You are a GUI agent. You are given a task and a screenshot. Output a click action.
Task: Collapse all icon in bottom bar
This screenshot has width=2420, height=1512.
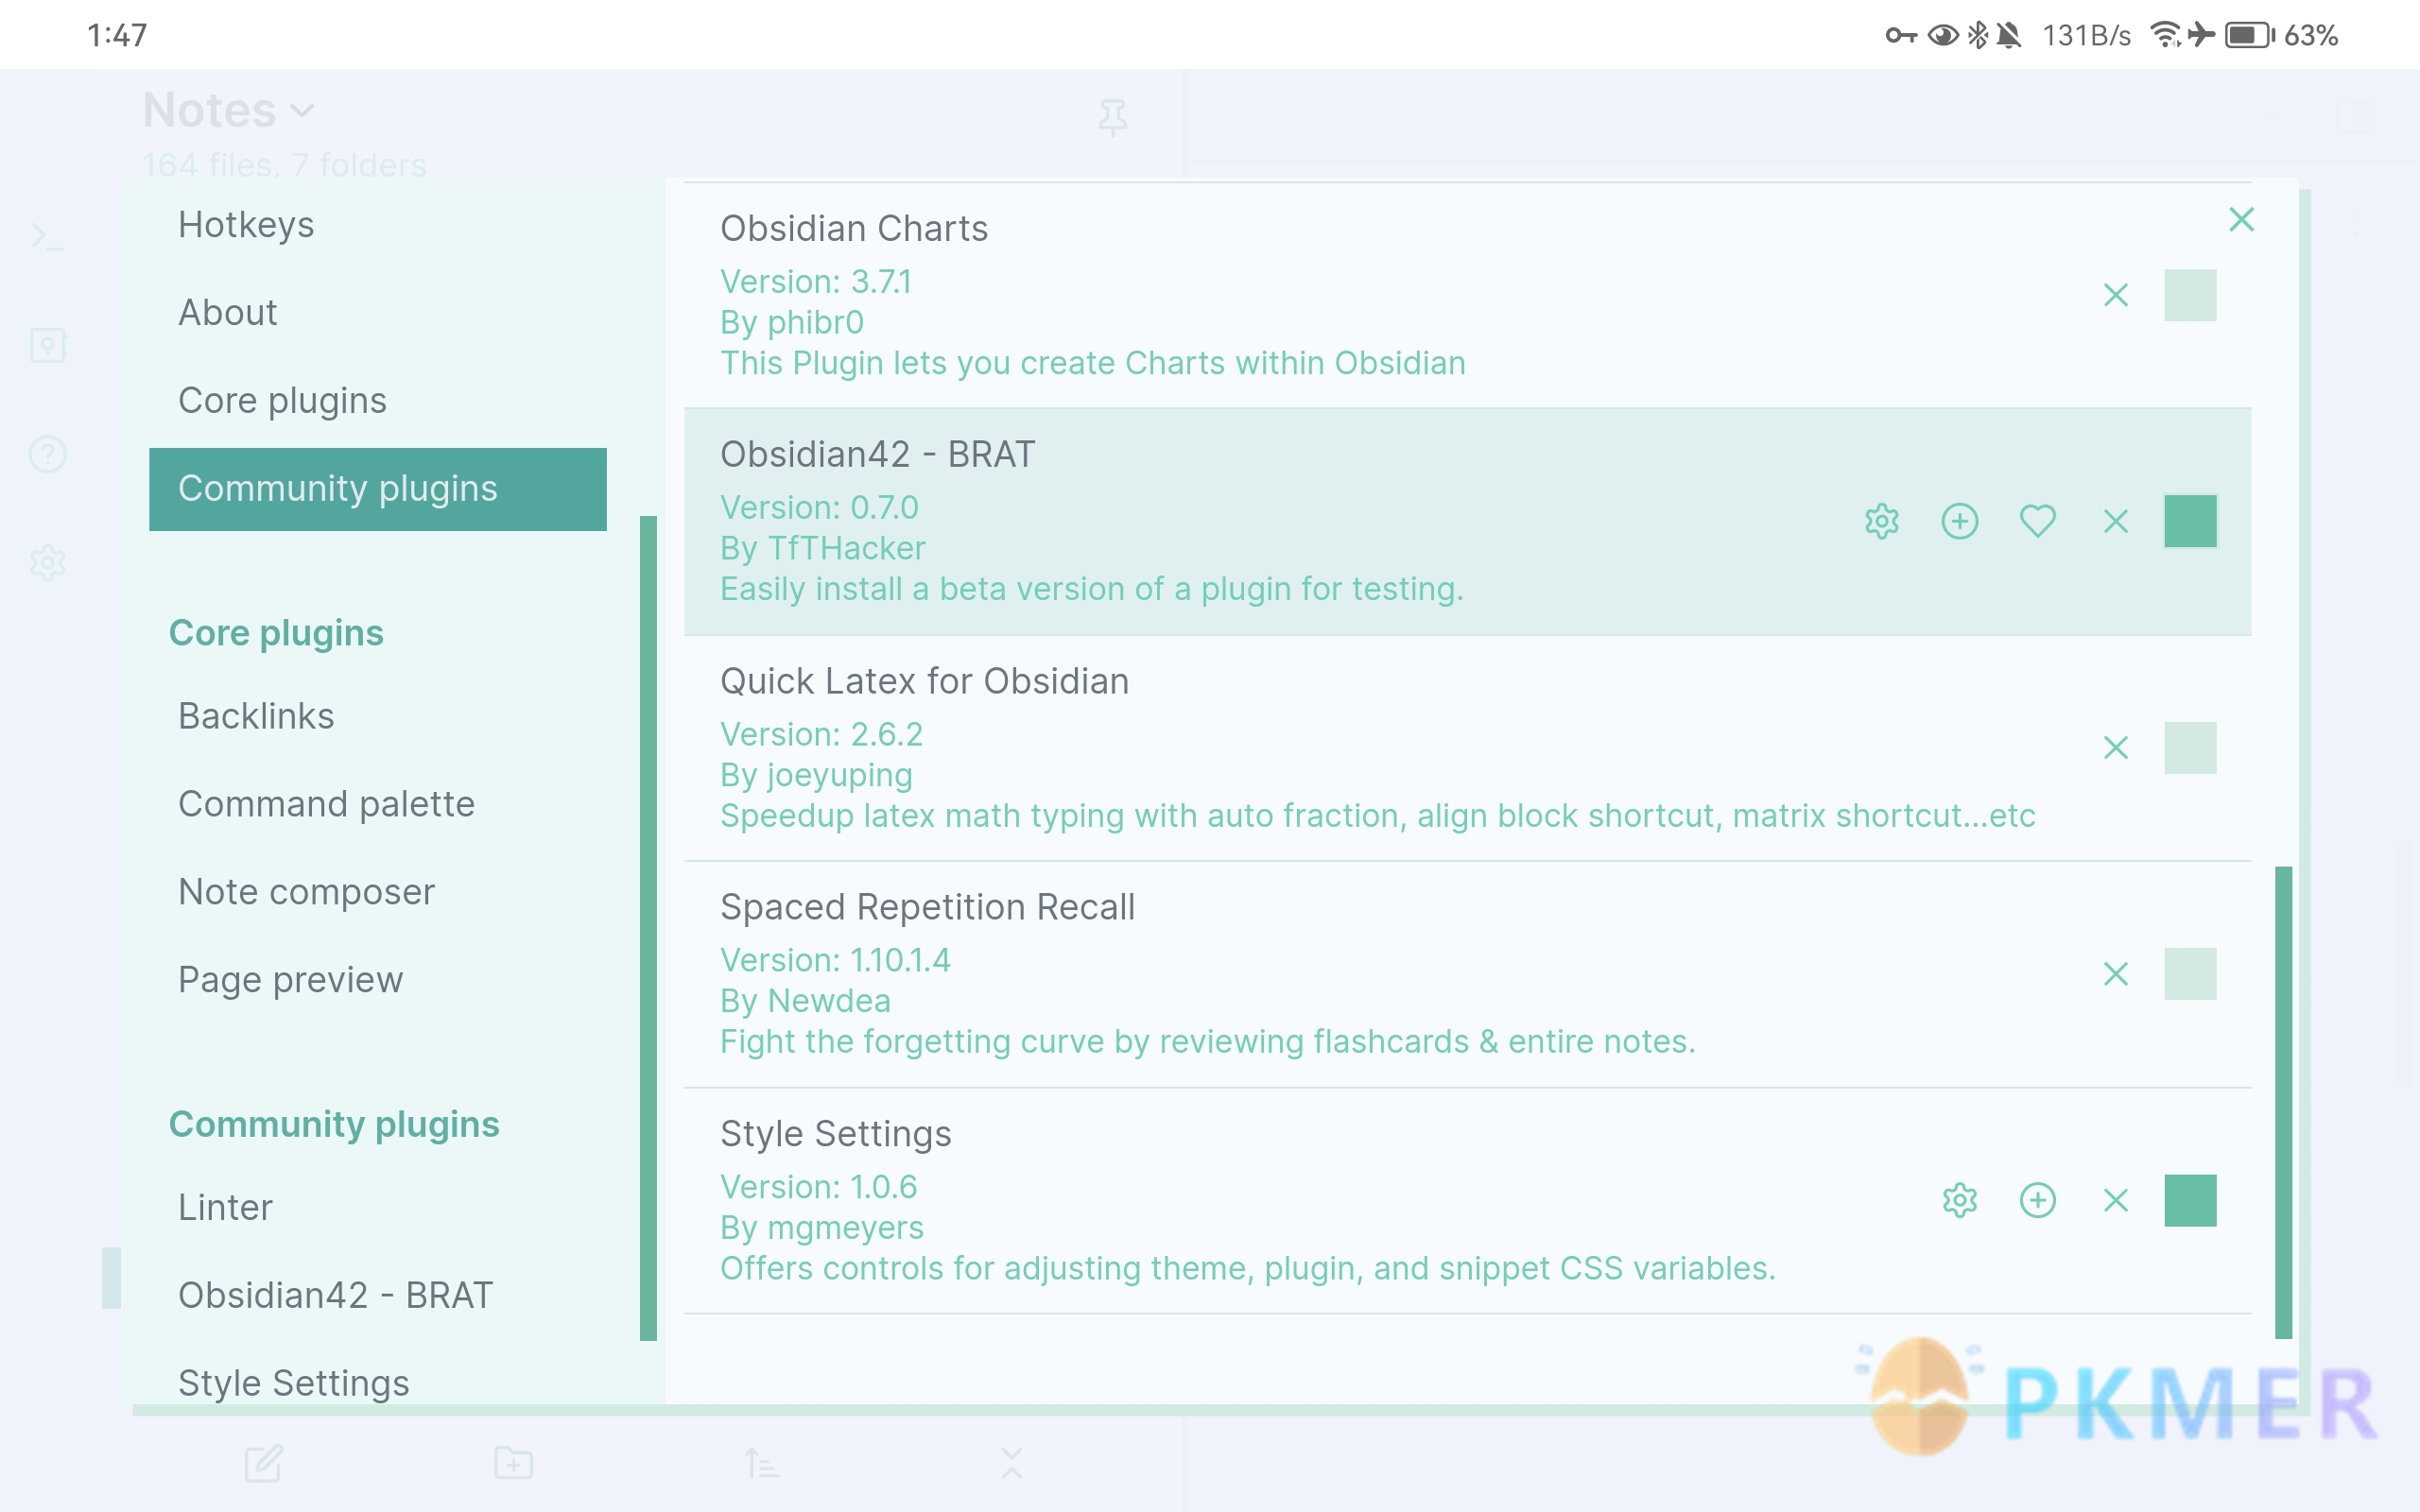point(1012,1463)
